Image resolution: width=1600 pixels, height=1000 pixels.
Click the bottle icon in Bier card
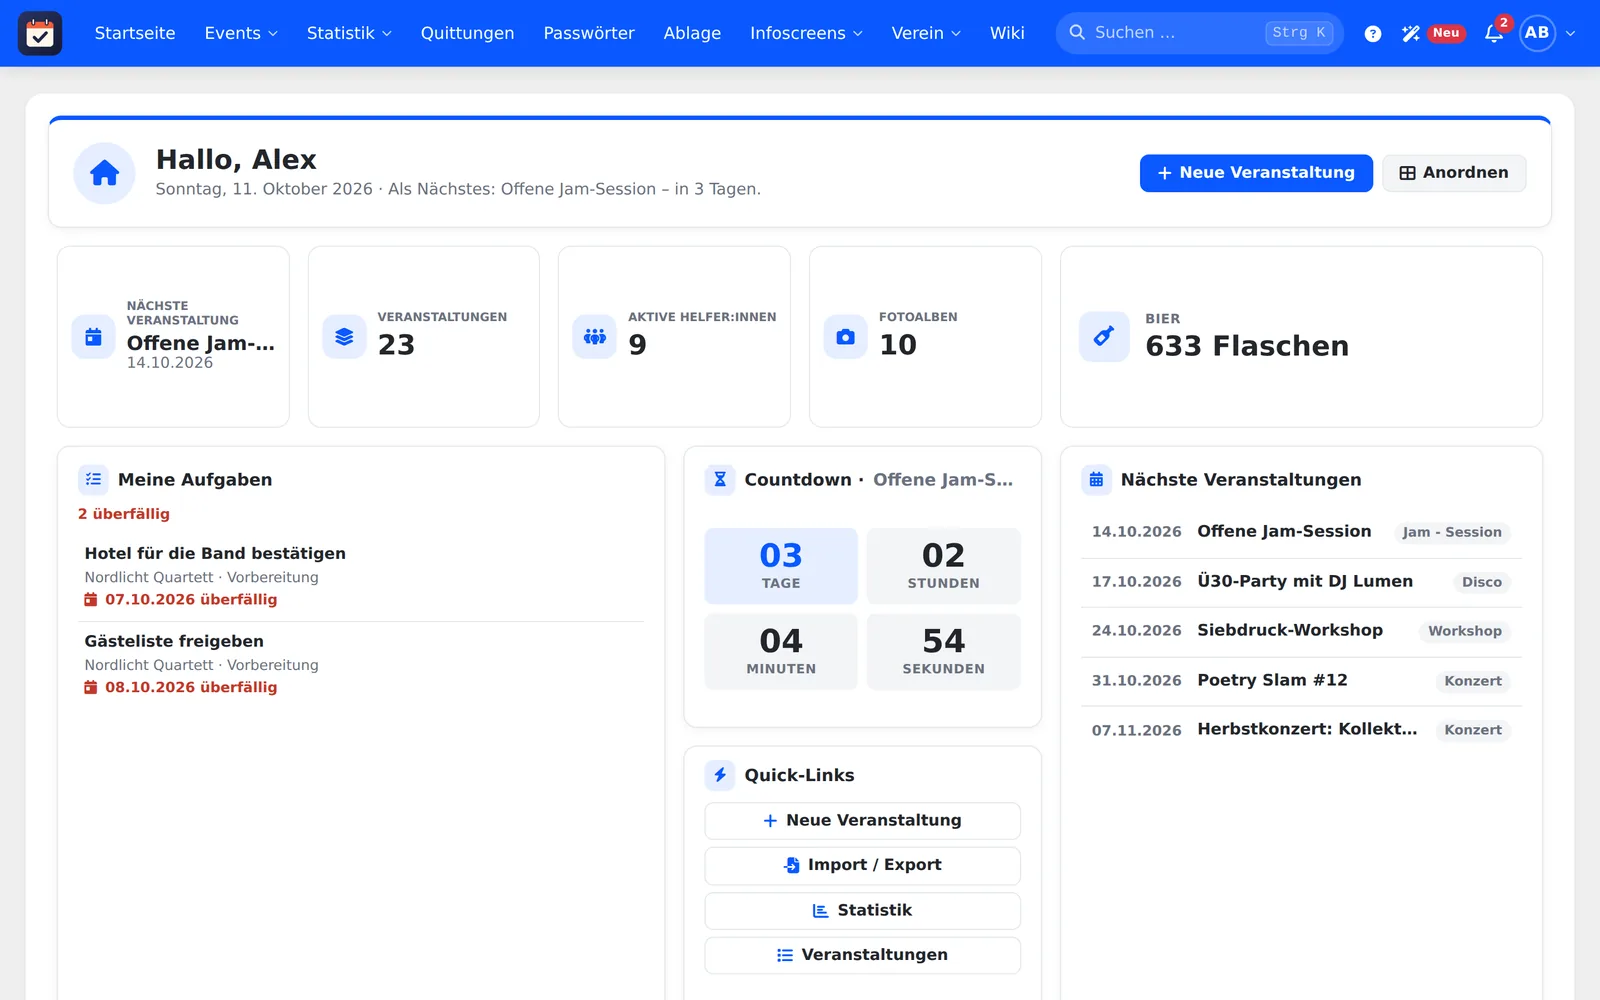click(x=1104, y=336)
